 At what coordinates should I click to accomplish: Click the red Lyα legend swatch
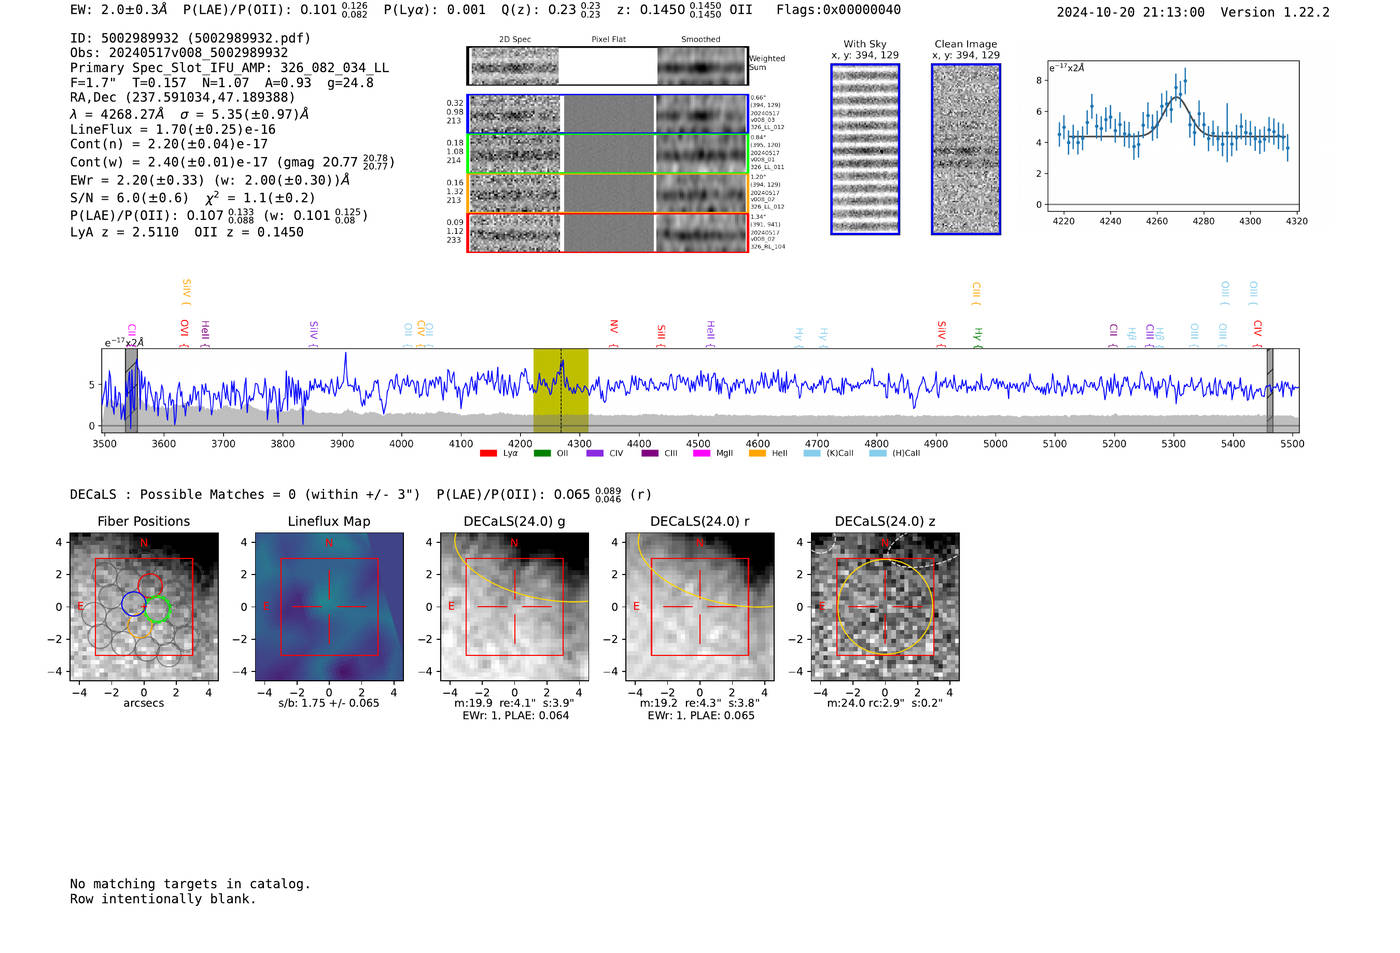(488, 453)
